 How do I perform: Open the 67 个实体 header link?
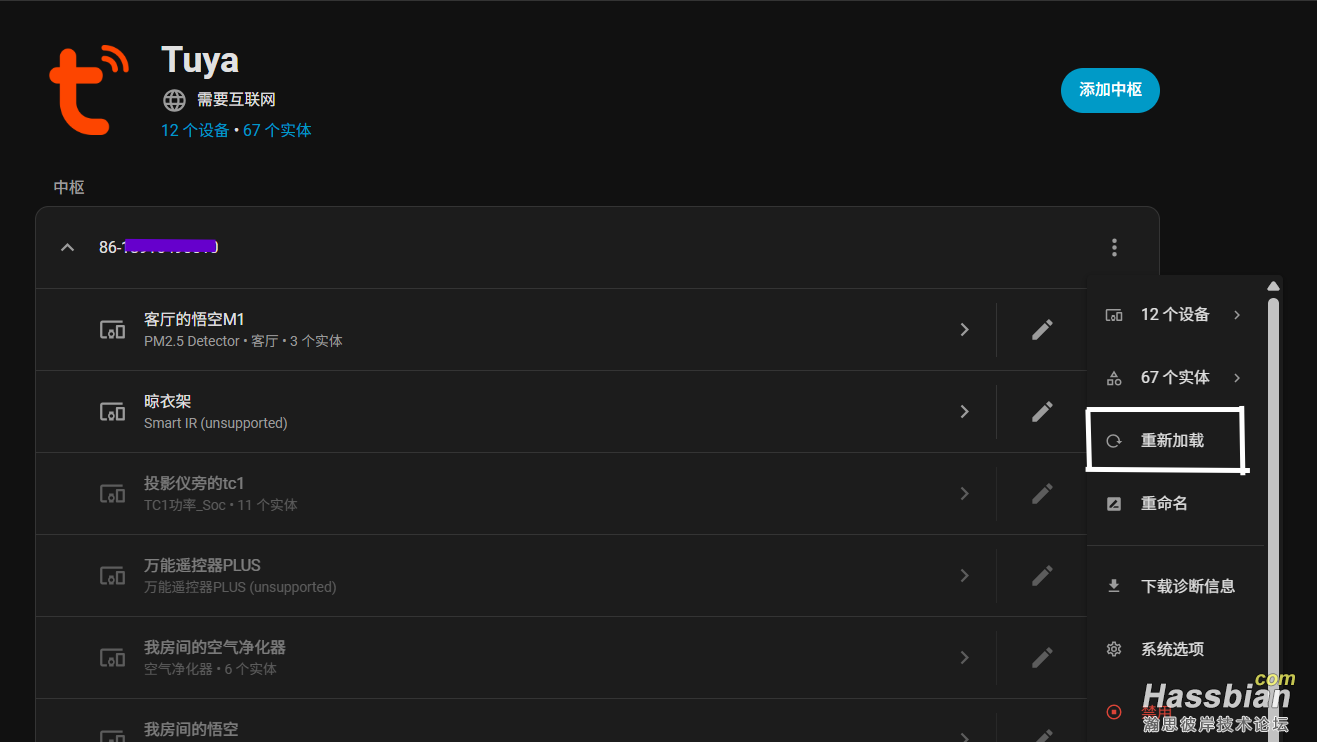pyautogui.click(x=277, y=130)
